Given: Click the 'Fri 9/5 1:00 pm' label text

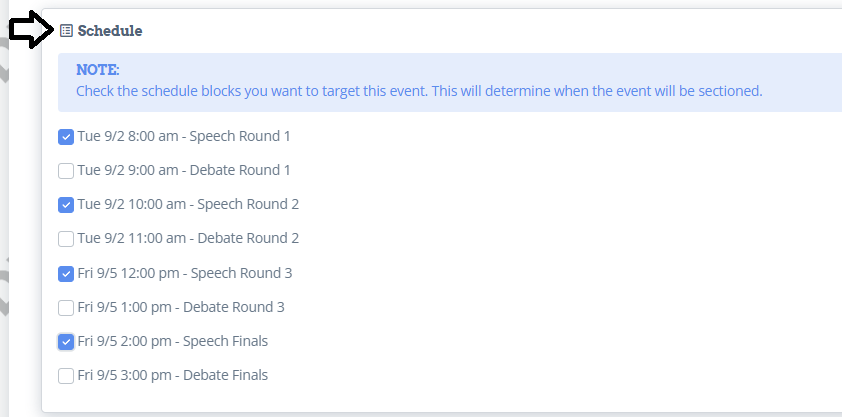Looking at the screenshot, I should pyautogui.click(x=125, y=307).
